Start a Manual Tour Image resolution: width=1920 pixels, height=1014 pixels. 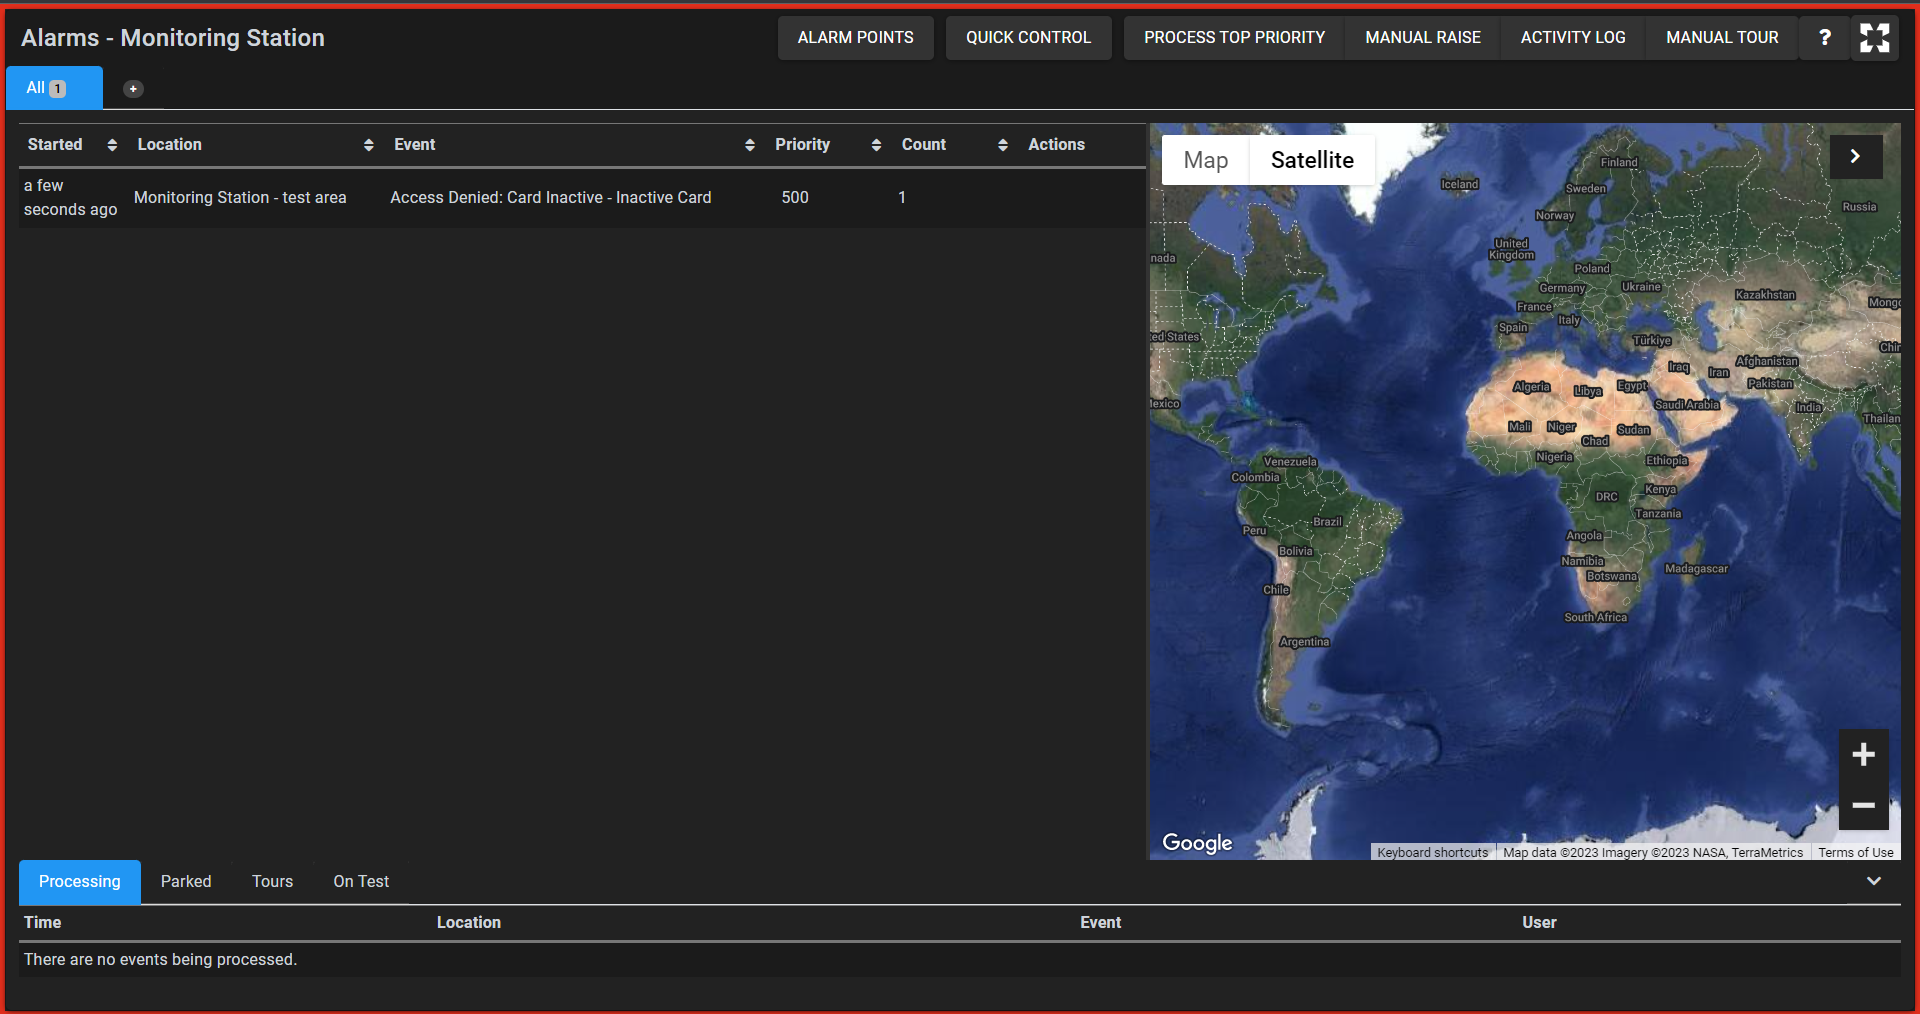point(1722,38)
